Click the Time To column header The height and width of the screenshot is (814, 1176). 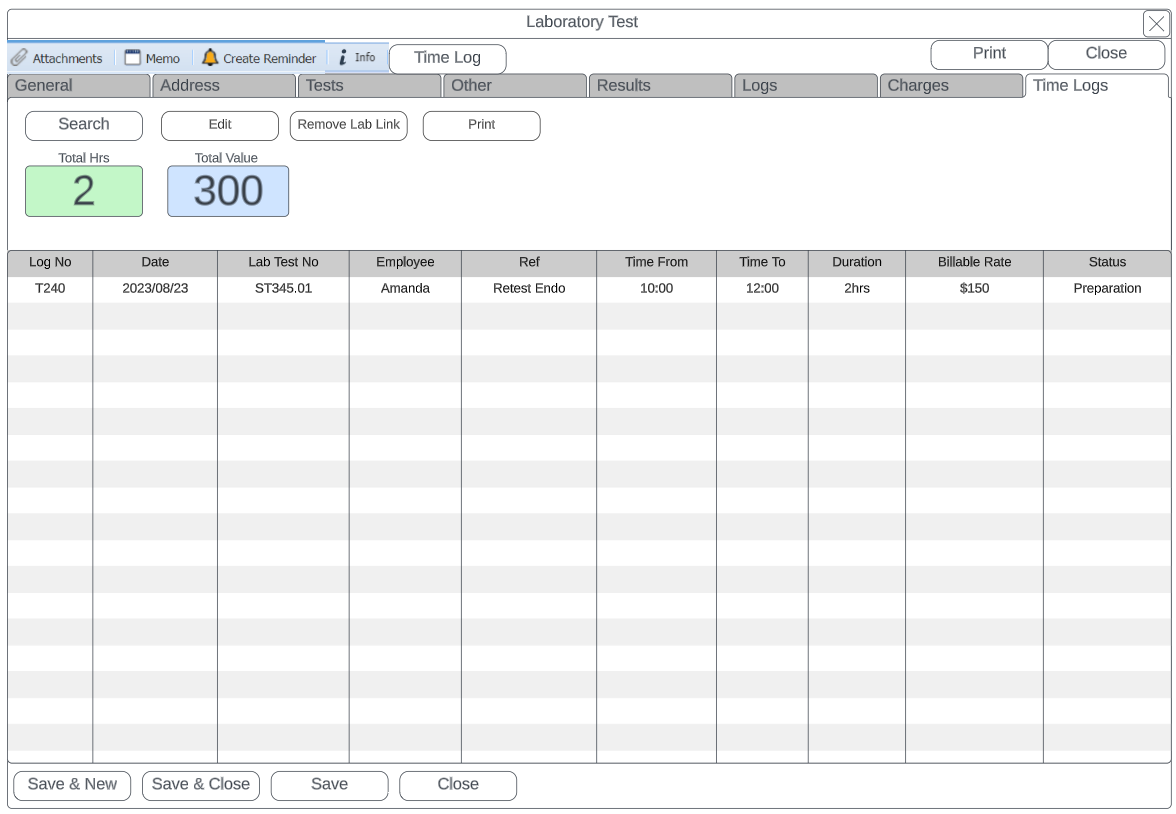[x=762, y=263]
